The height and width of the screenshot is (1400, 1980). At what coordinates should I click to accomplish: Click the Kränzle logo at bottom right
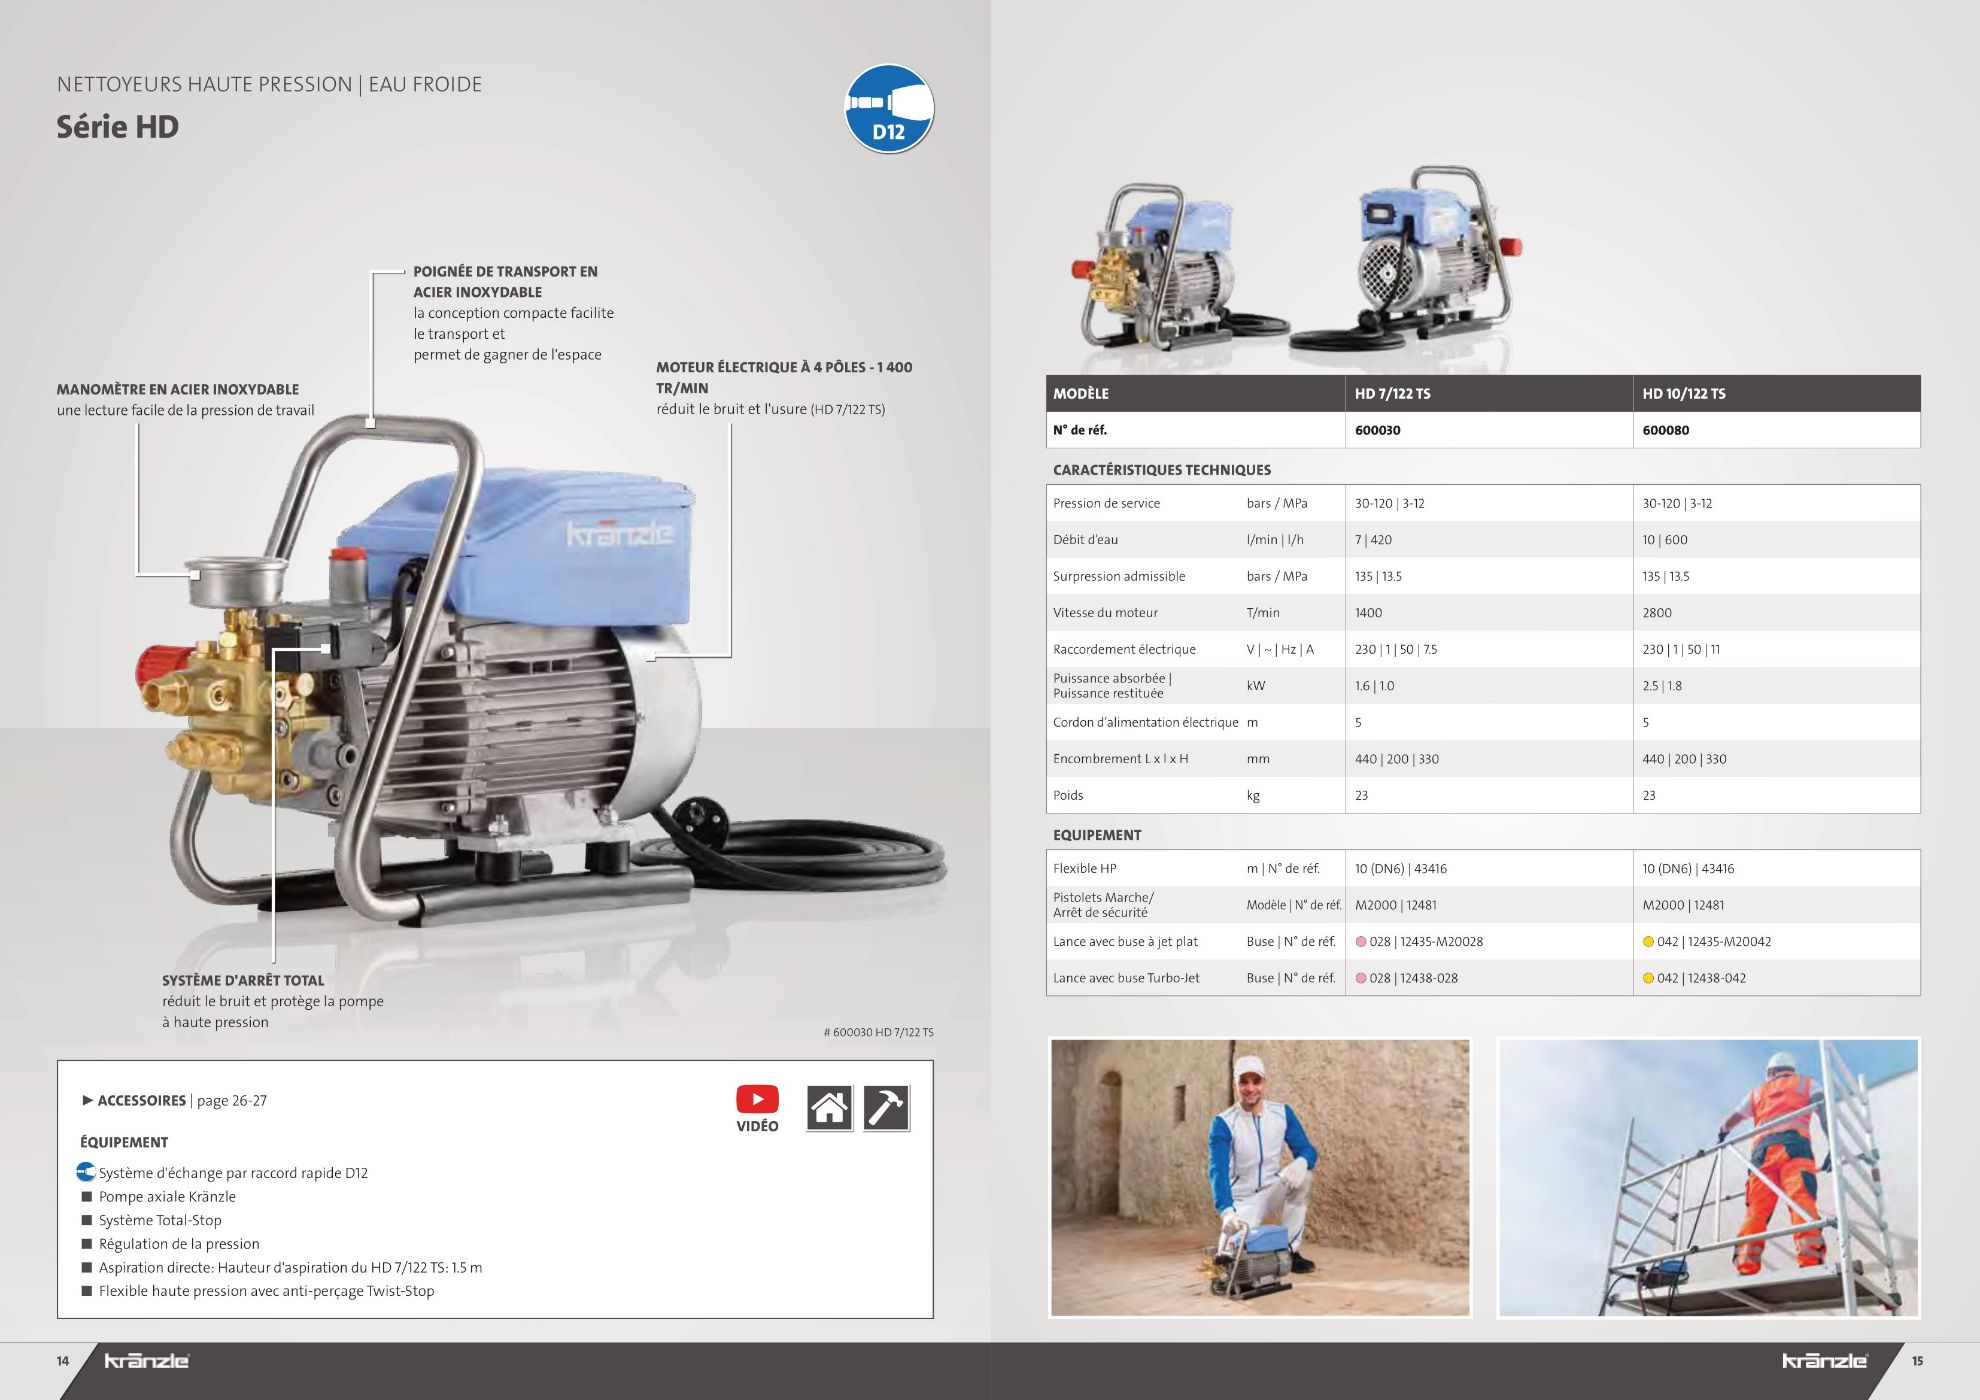[x=1824, y=1361]
